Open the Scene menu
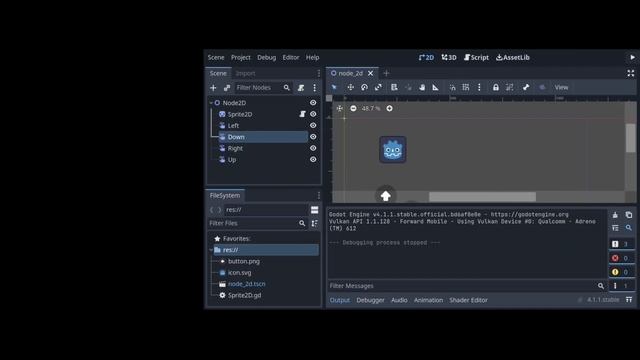The image size is (640, 360). (x=216, y=58)
